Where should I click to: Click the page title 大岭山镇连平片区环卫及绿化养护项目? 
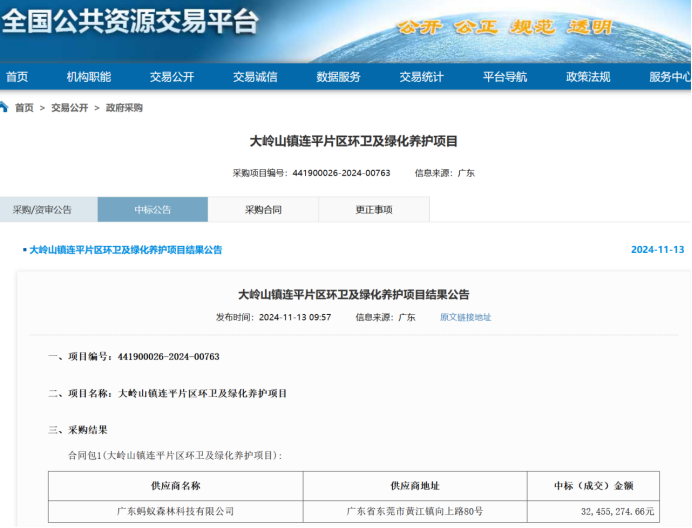point(354,141)
